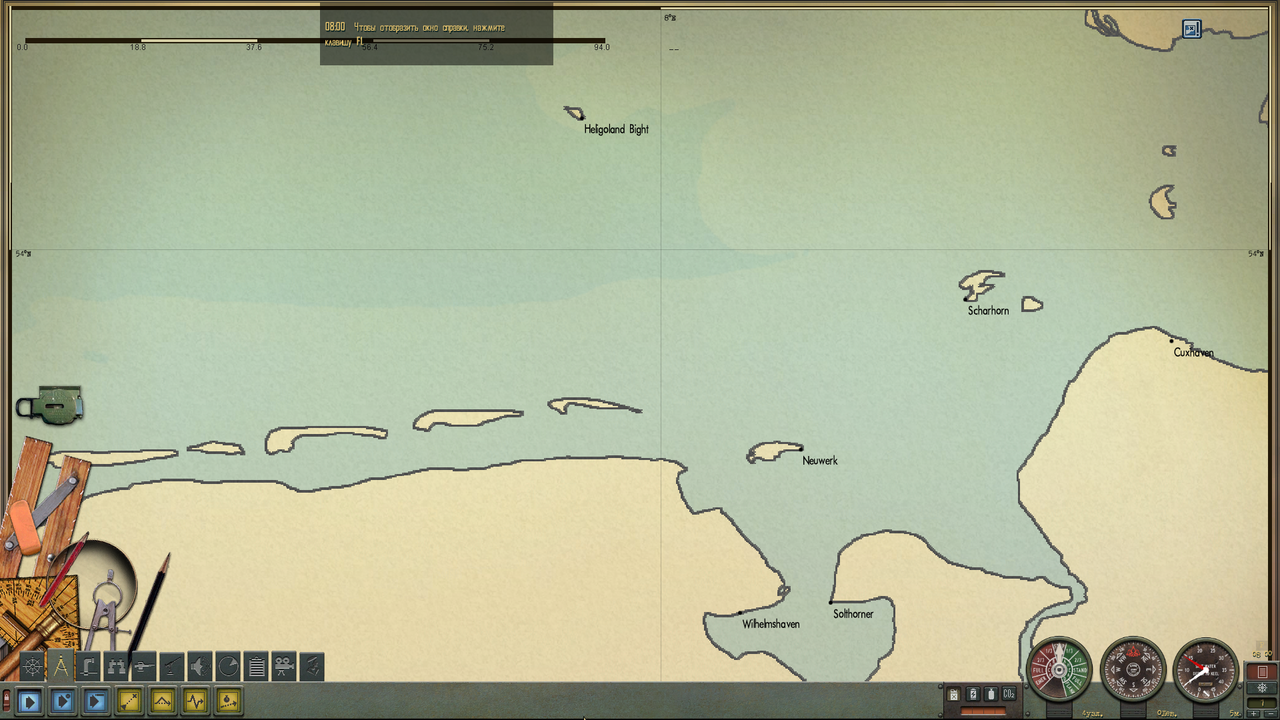Click the depth gauge dial
This screenshot has height=720, width=1280.
[1207, 670]
